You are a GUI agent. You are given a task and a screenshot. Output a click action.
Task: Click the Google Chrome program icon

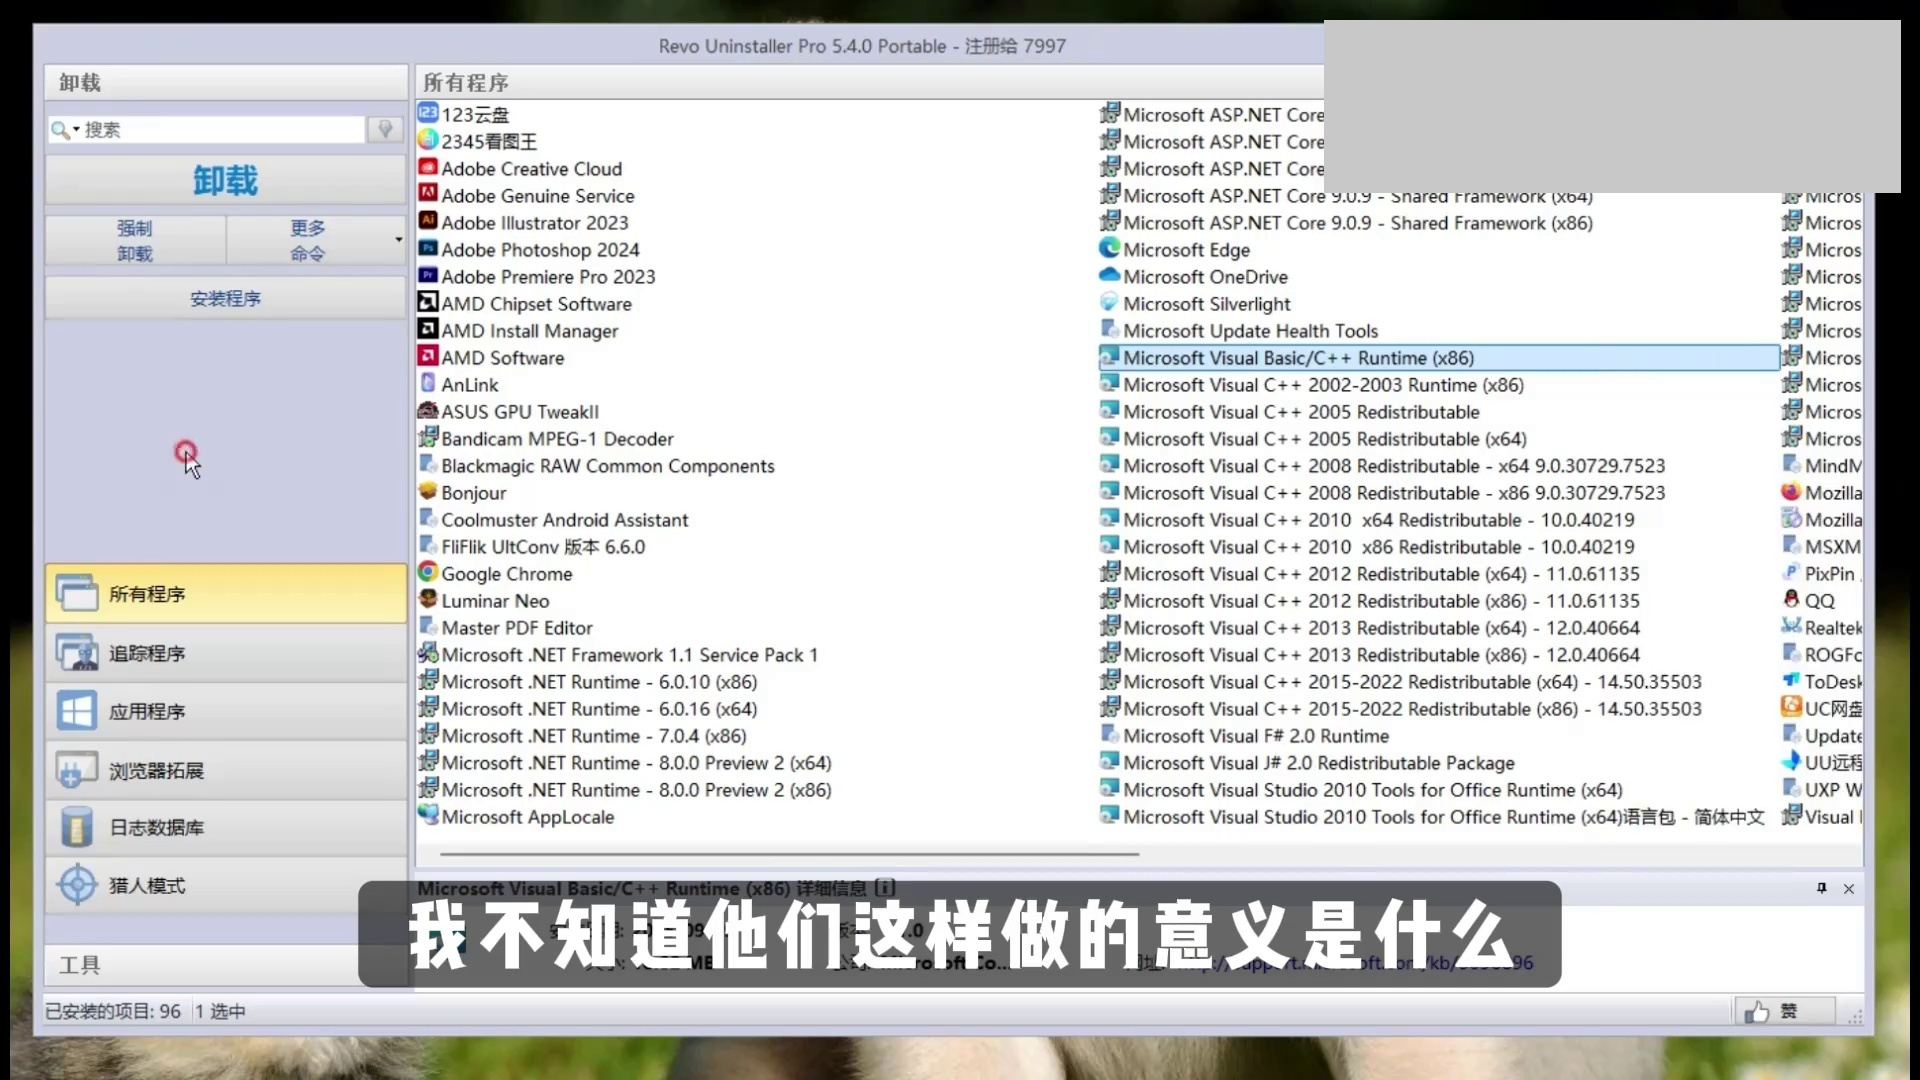(x=428, y=573)
